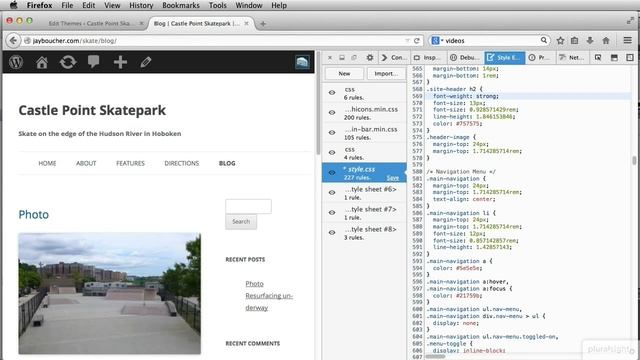The height and width of the screenshot is (360, 640).
Task: Click the updates icon in admin bar
Action: tap(68, 62)
